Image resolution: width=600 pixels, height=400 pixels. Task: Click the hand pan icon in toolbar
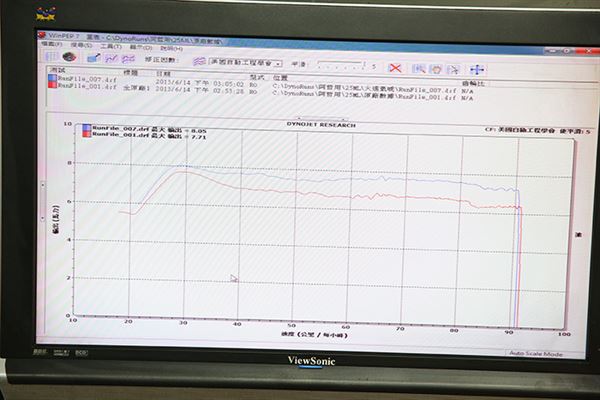click(437, 68)
